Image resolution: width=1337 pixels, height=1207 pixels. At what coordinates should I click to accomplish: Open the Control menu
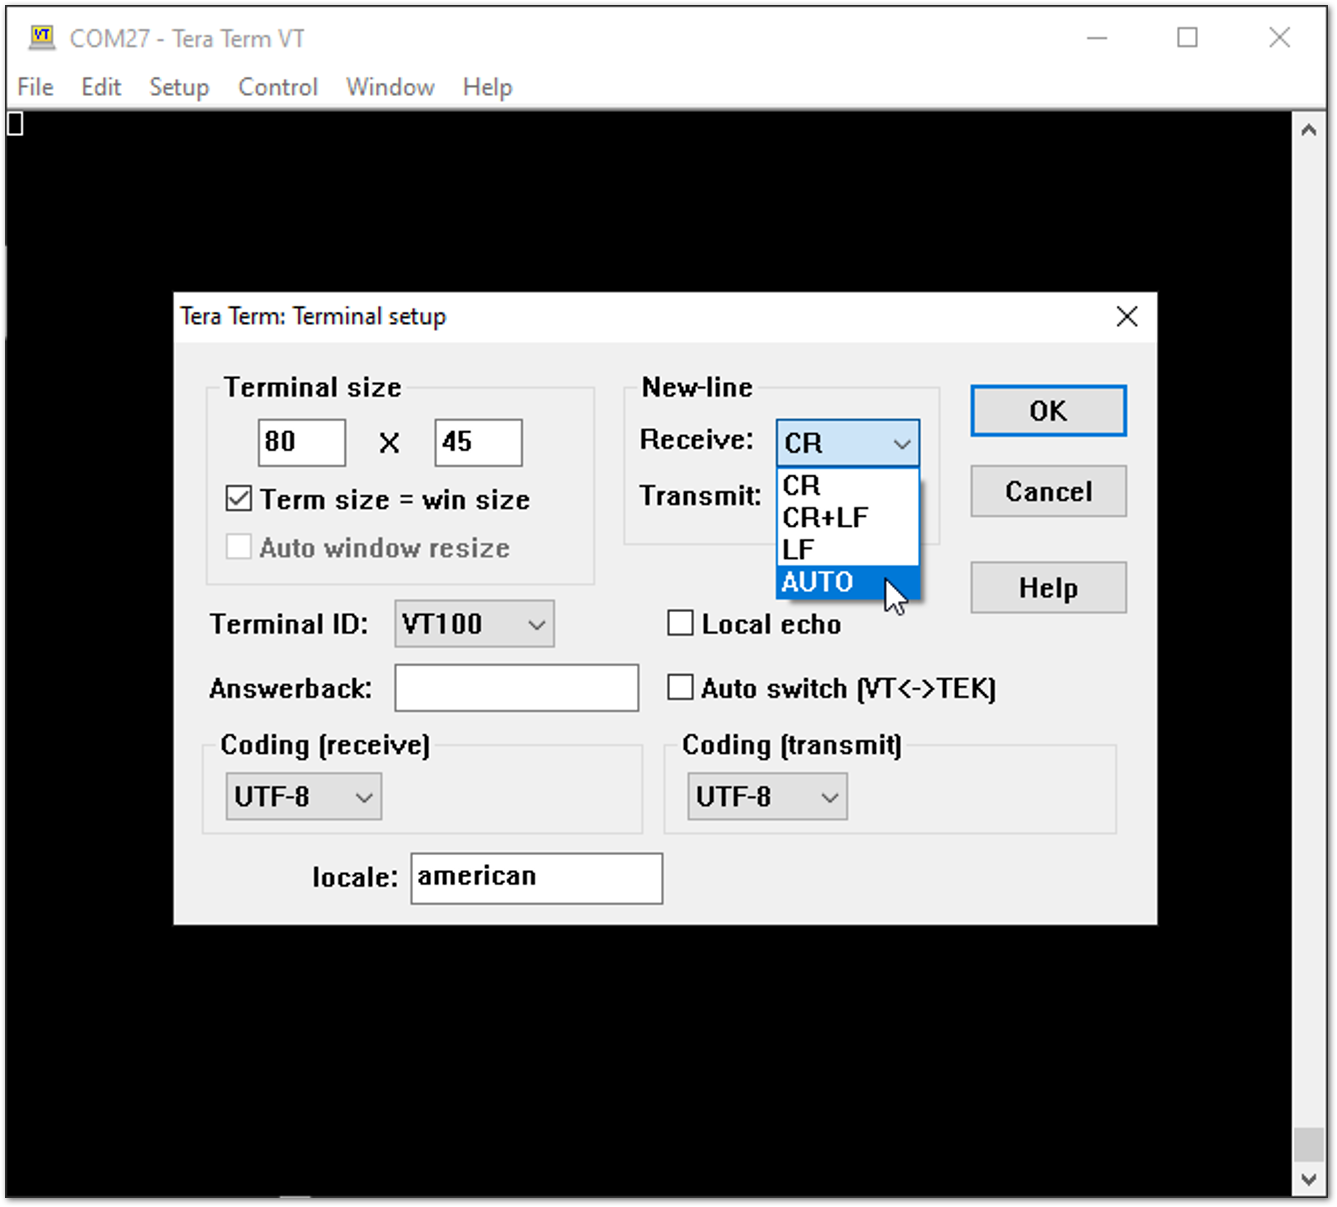(x=277, y=87)
